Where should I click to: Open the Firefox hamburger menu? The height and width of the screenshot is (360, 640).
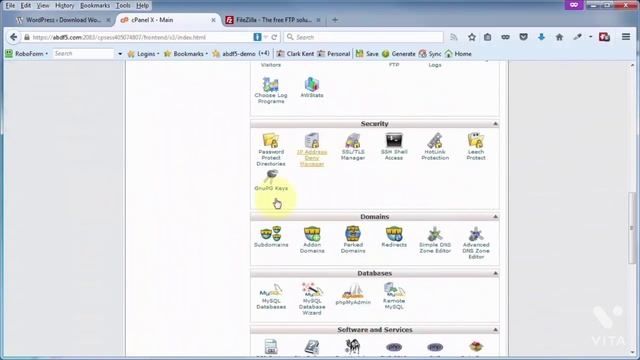(626, 37)
